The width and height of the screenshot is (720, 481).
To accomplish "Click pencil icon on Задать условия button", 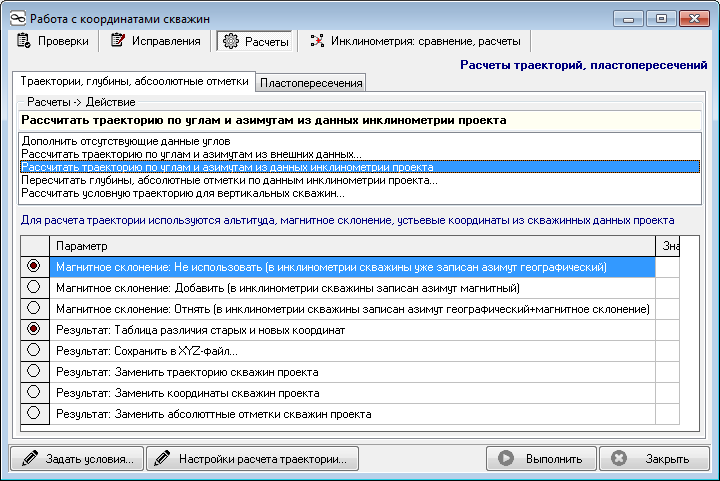I will pos(30,459).
